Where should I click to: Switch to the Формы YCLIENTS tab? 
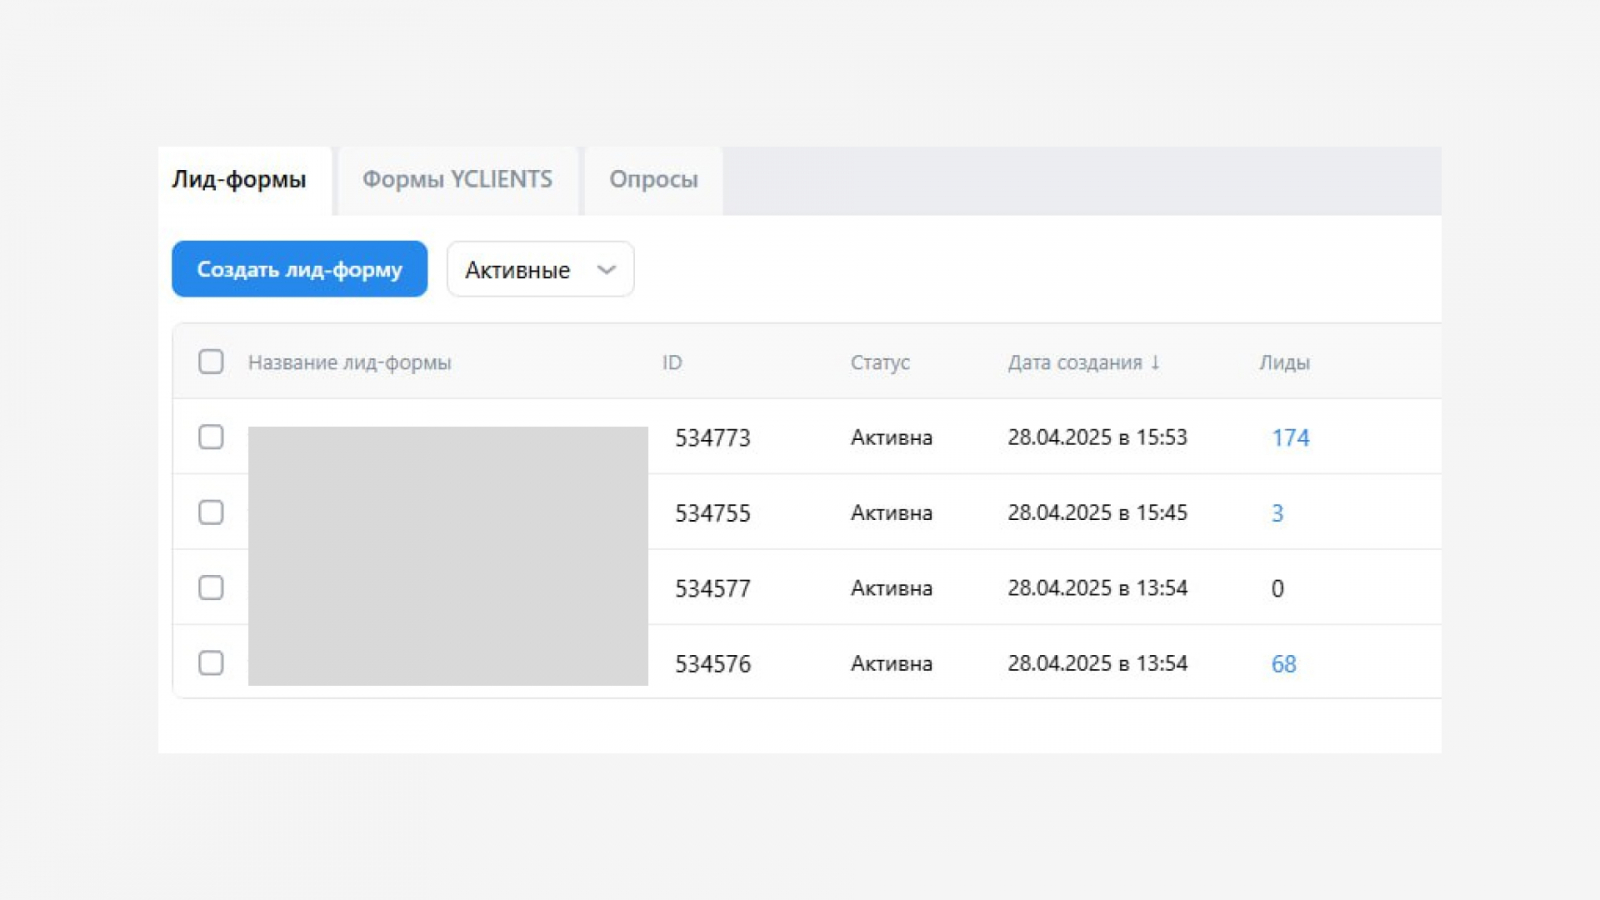coord(457,180)
